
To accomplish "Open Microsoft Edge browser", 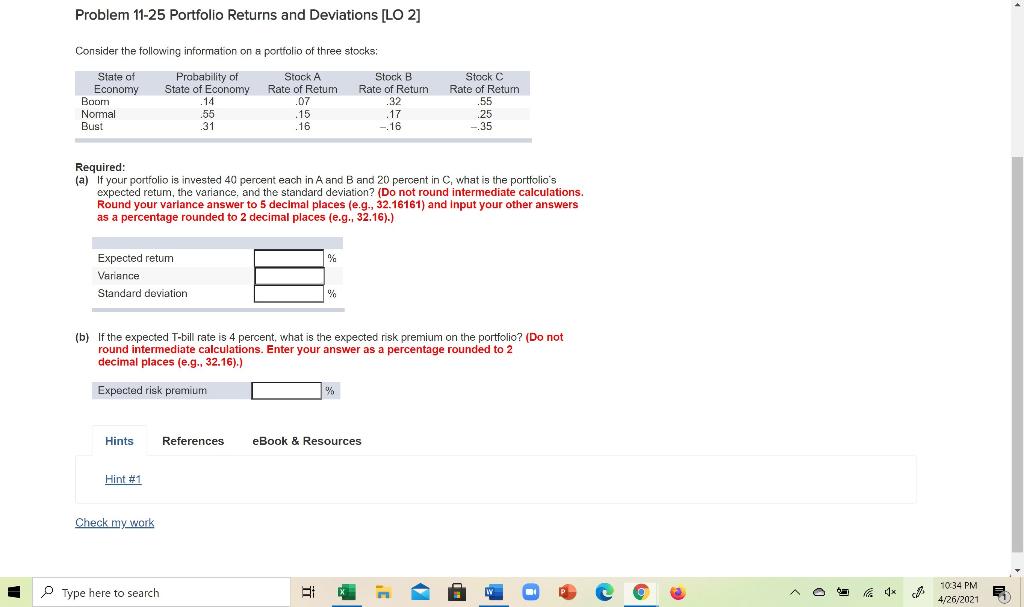I will 603,592.
